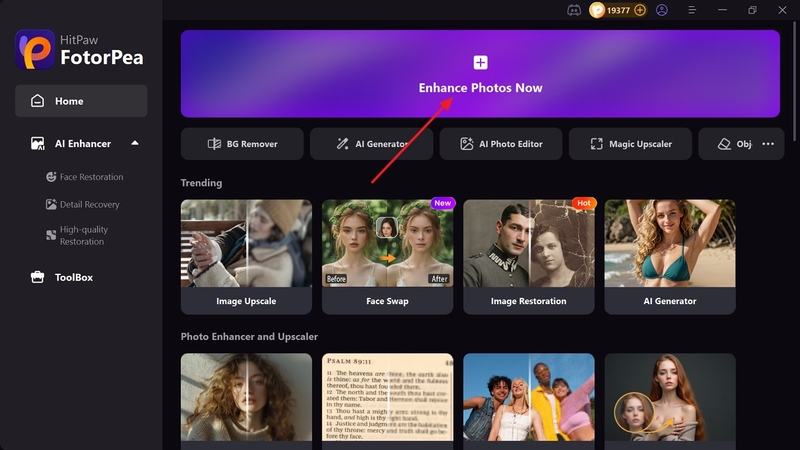Click the Photo Enhancer and Upscaler heading
Screen dimensions: 800x450
click(x=249, y=337)
